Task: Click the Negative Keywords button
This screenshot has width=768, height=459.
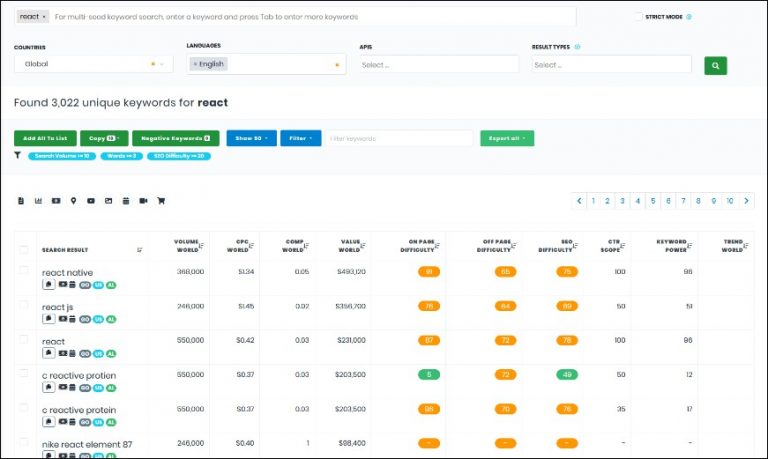Action: (x=175, y=138)
